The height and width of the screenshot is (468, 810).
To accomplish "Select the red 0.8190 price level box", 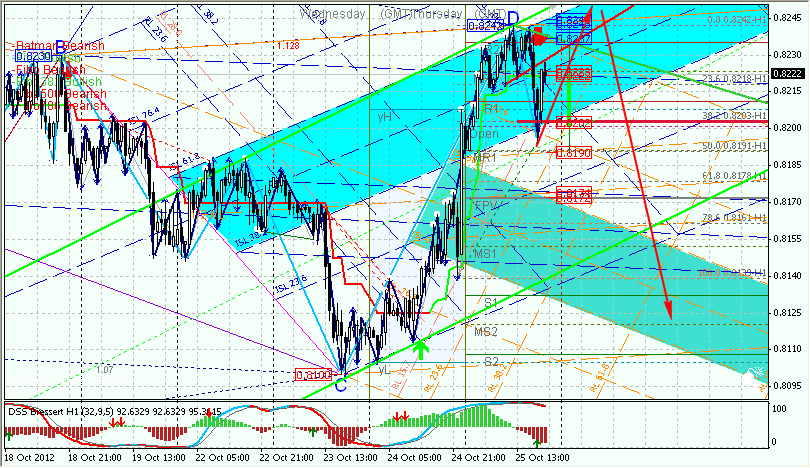I will click(572, 153).
